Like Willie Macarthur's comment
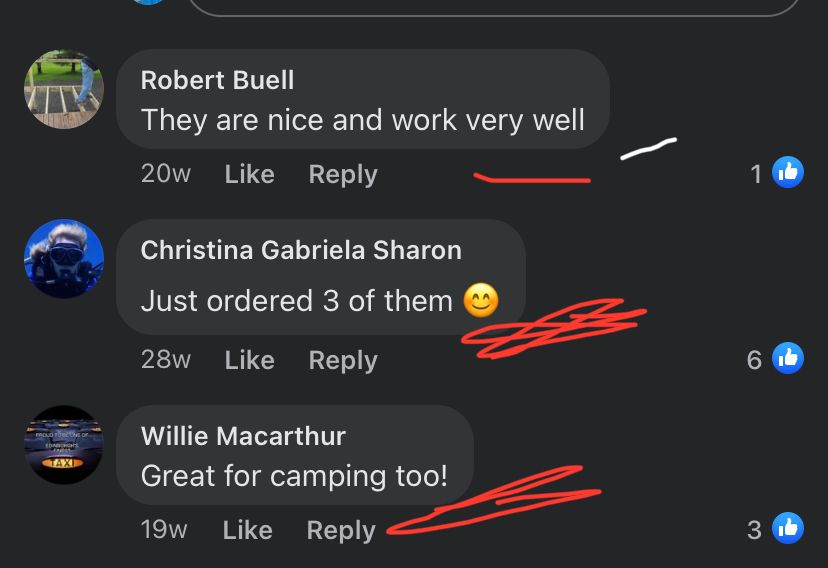Viewport: 828px width, 568px height. coord(248,529)
